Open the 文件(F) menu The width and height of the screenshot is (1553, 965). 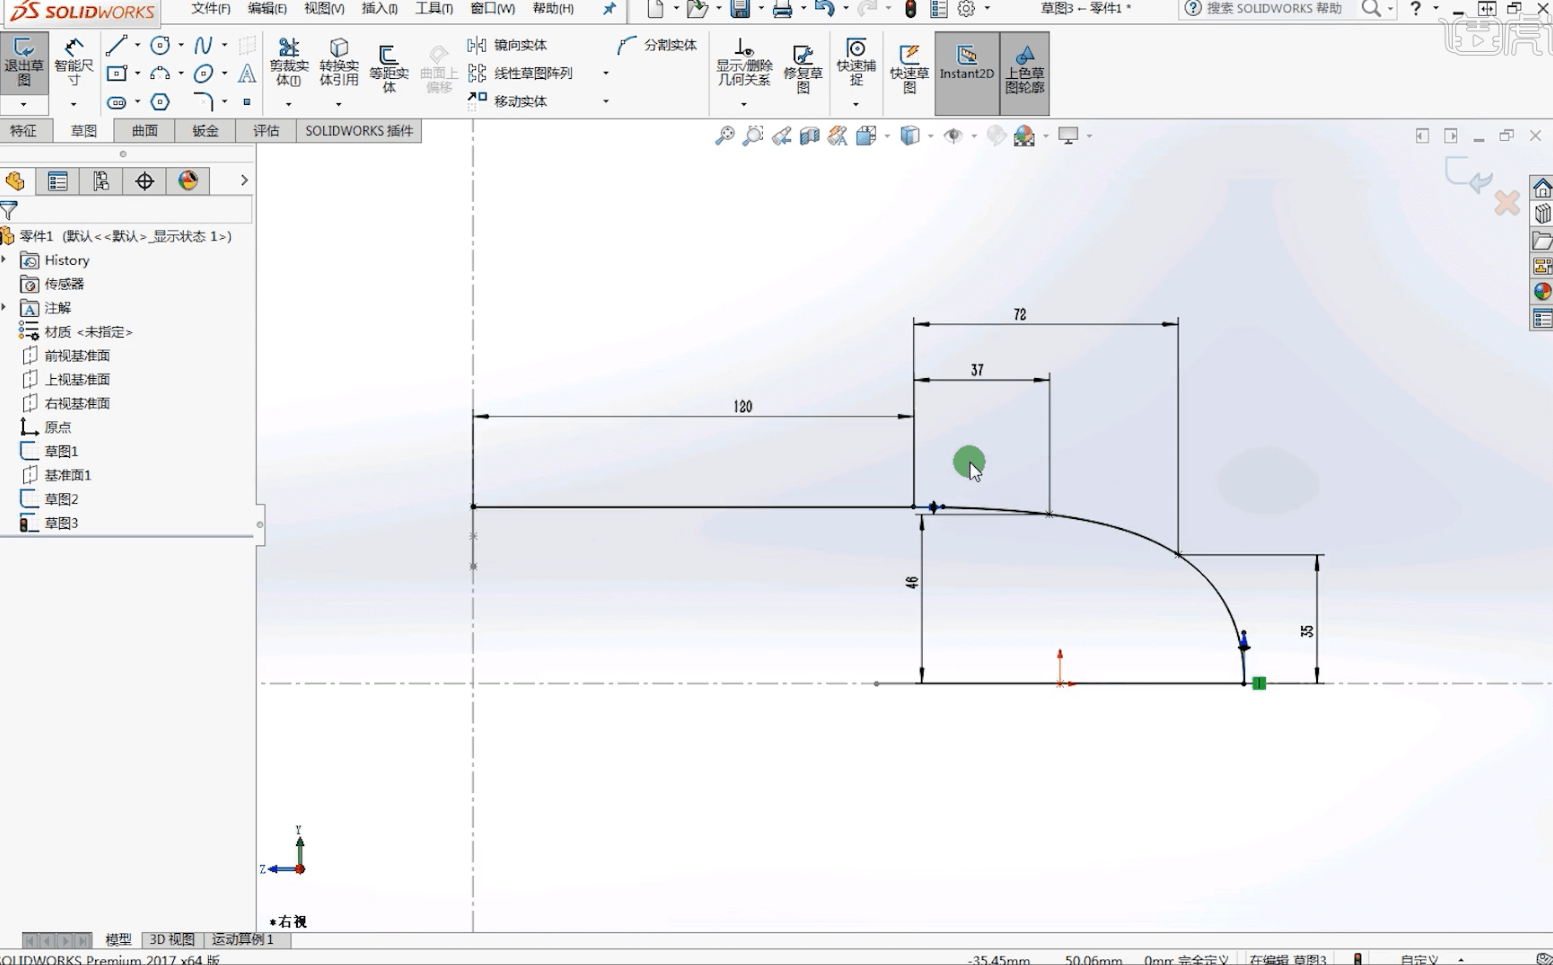[x=211, y=9]
